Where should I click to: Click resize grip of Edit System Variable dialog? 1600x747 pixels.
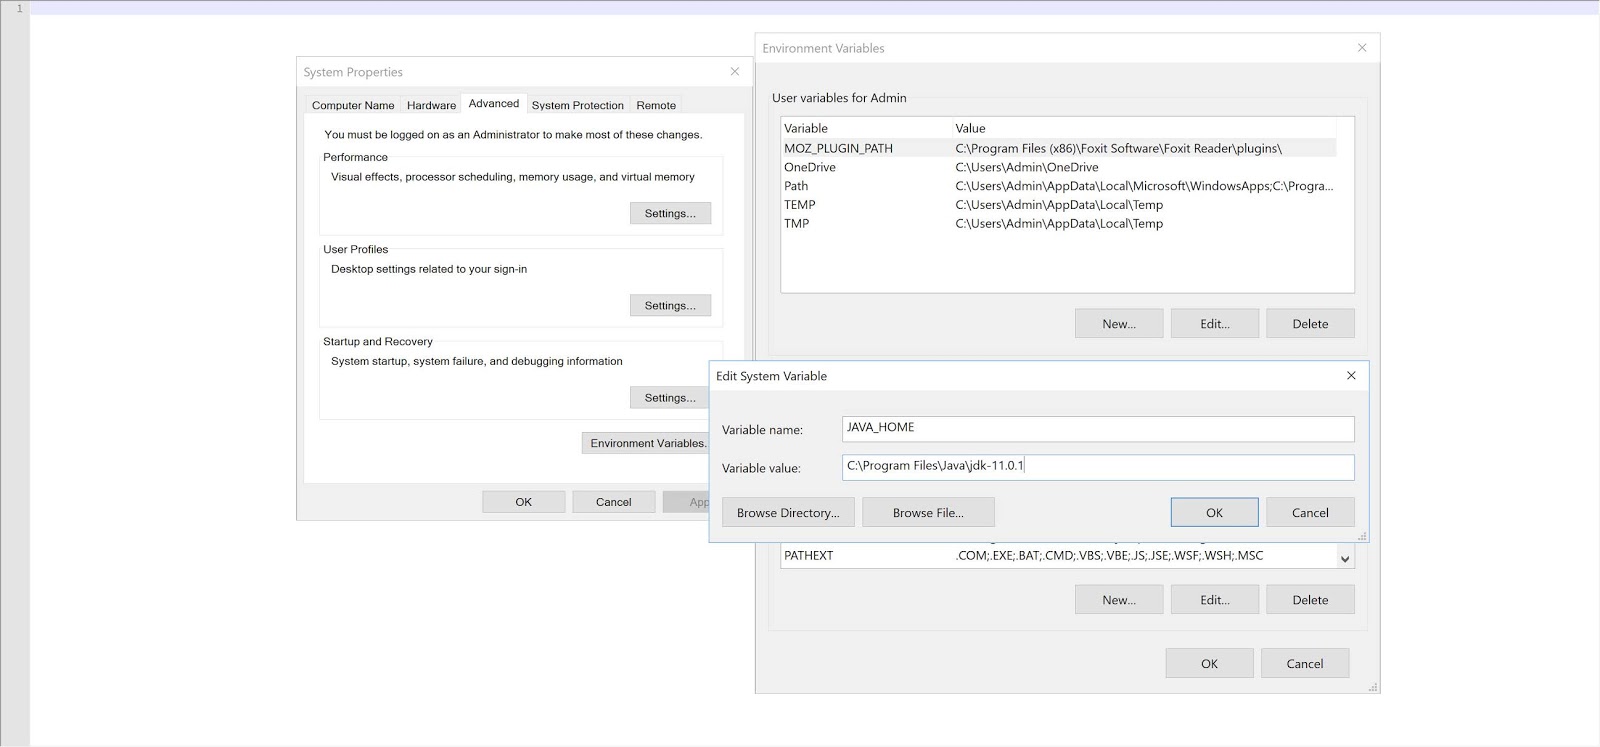pyautogui.click(x=1362, y=536)
